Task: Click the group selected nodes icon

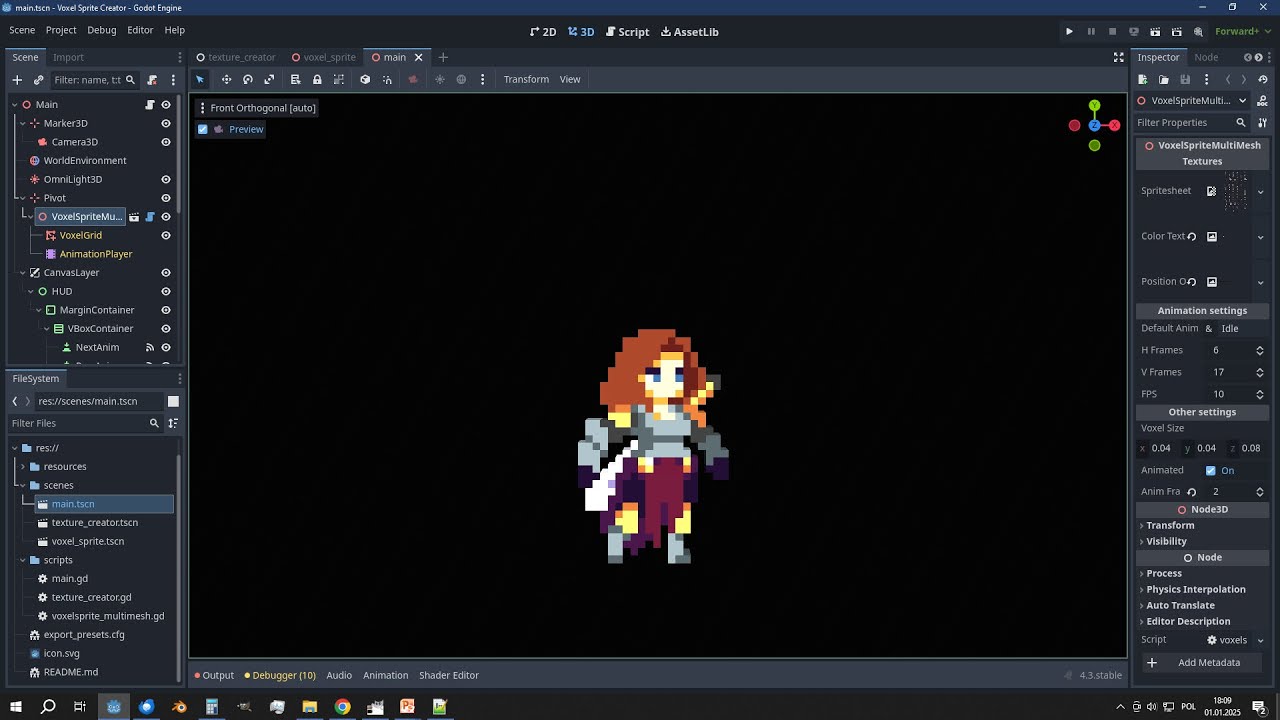Action: 339,79
